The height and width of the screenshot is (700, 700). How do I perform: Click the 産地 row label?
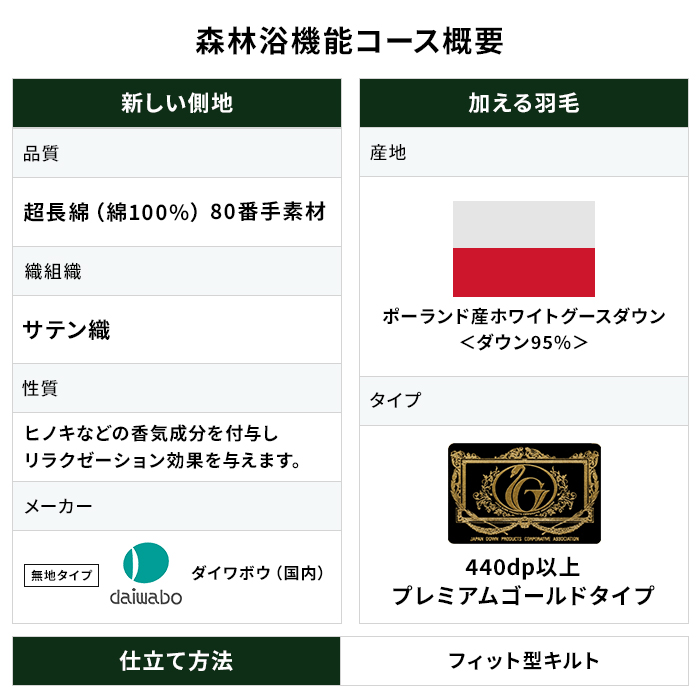point(388,153)
